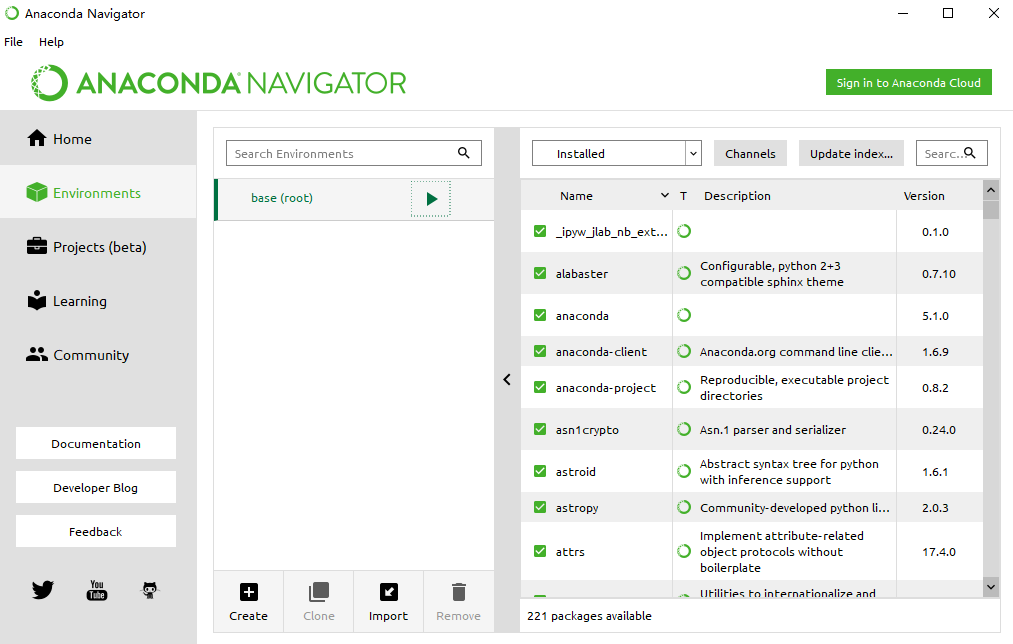Click the Import environment icon
This screenshot has width=1013, height=644.
[x=388, y=592]
